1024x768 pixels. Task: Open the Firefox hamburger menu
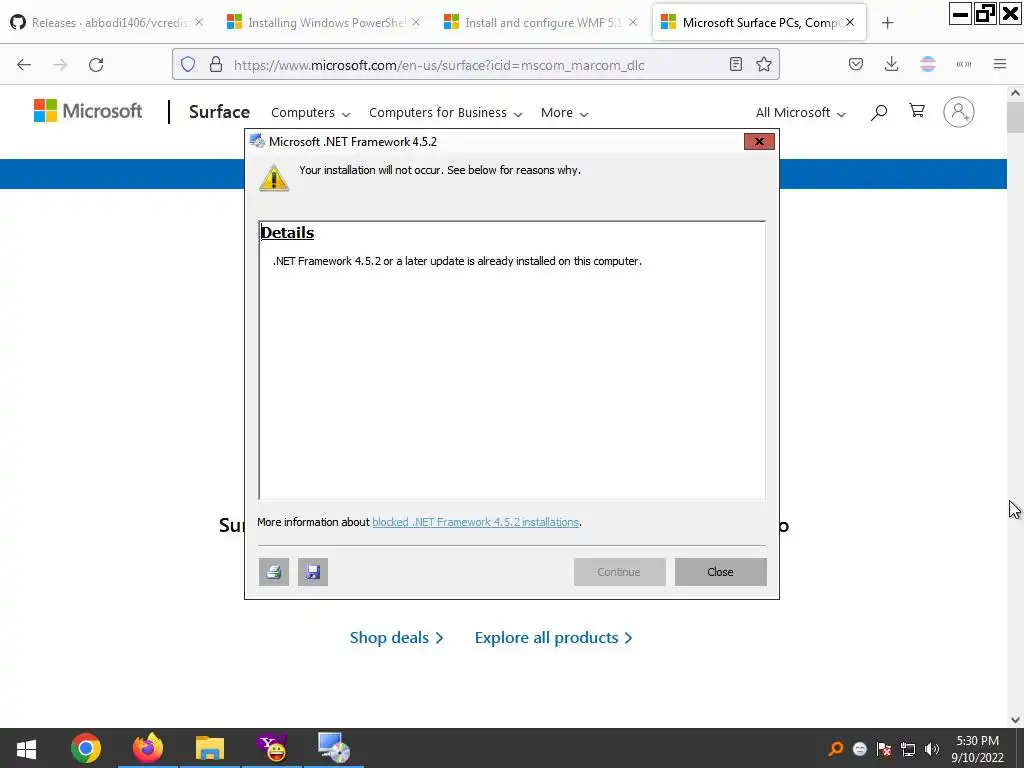[1000, 64]
